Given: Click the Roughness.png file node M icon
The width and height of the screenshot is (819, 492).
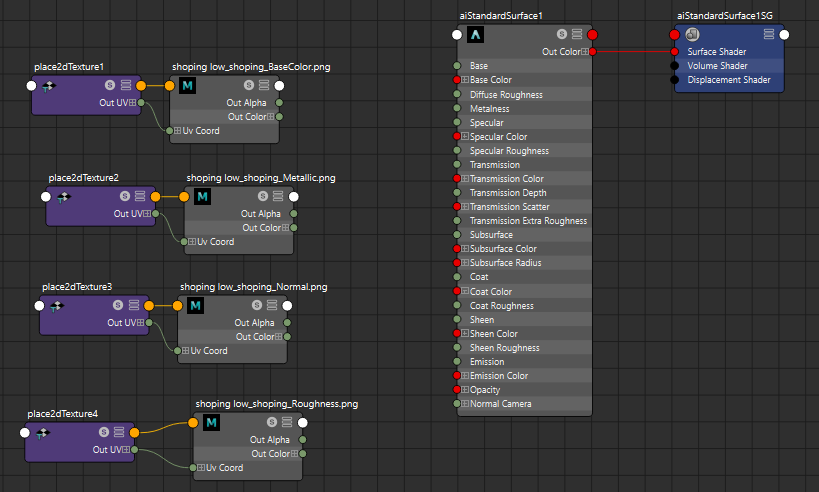Looking at the screenshot, I should [x=211, y=423].
